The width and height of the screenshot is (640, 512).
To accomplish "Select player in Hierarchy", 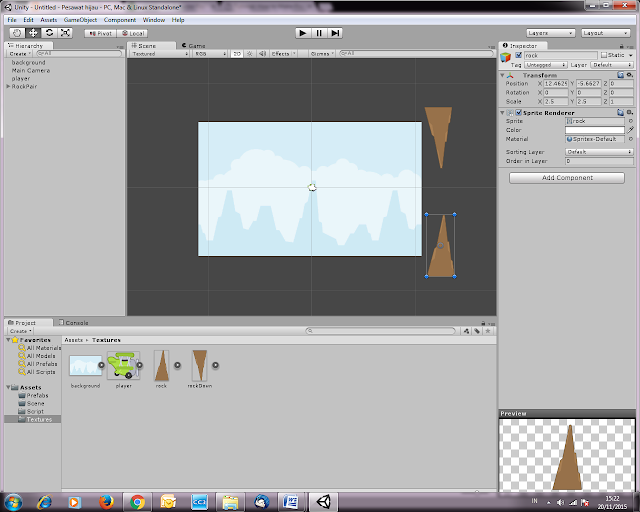I will coord(21,78).
